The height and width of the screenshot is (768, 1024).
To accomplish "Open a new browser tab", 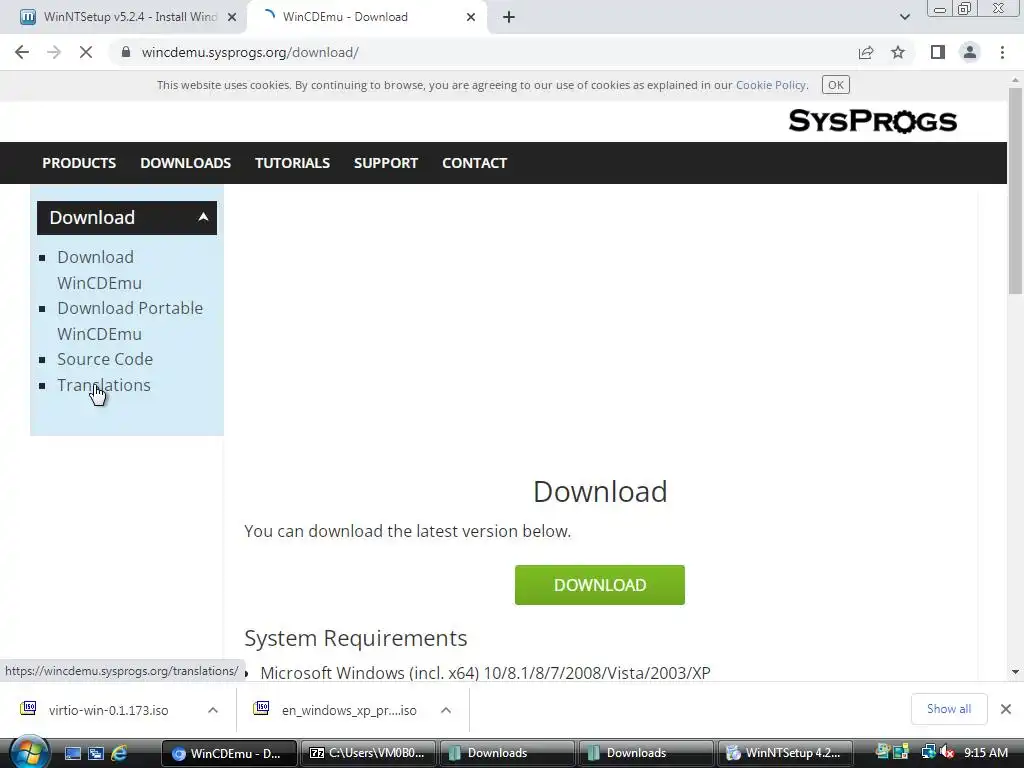I will point(509,17).
